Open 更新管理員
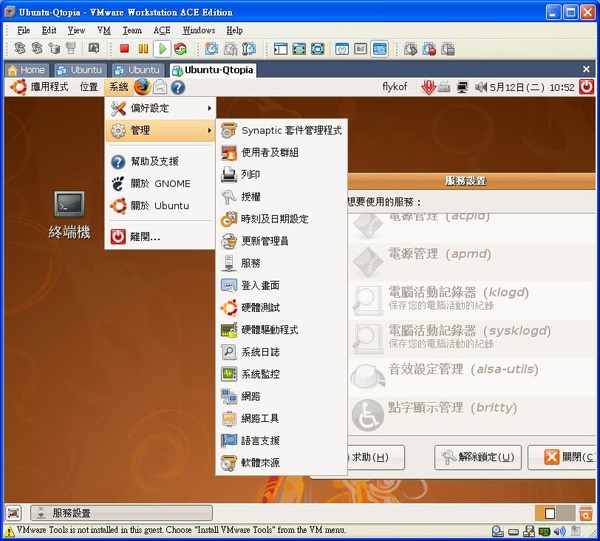This screenshot has height=541, width=600. click(x=282, y=241)
